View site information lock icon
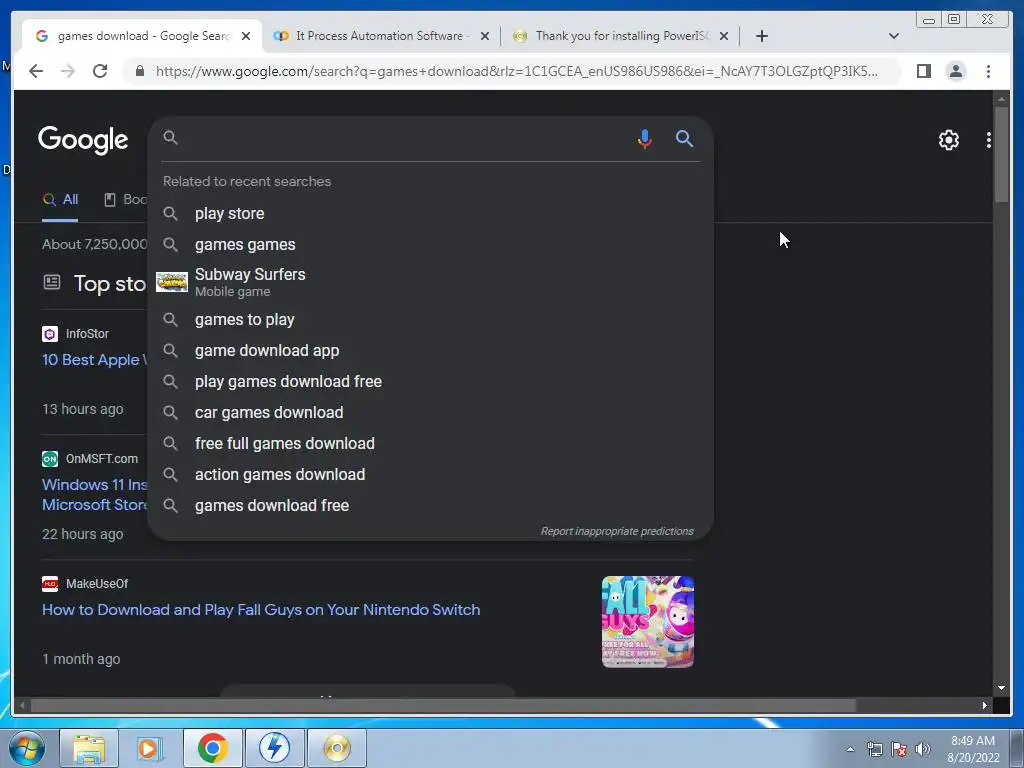The height and width of the screenshot is (768, 1024). pos(139,71)
